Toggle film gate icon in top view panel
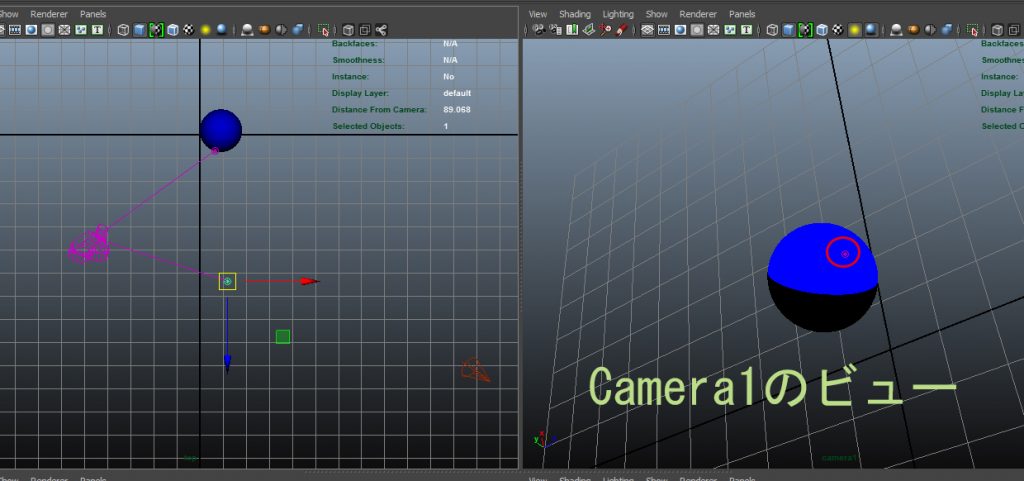 tap(15, 30)
